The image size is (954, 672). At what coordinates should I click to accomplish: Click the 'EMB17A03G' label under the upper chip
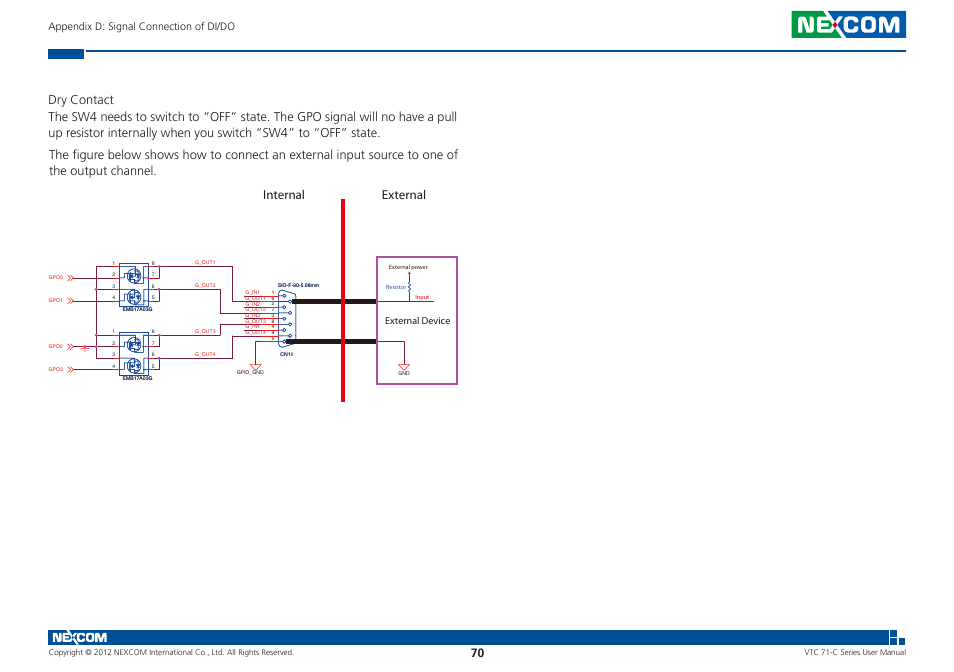point(138,310)
